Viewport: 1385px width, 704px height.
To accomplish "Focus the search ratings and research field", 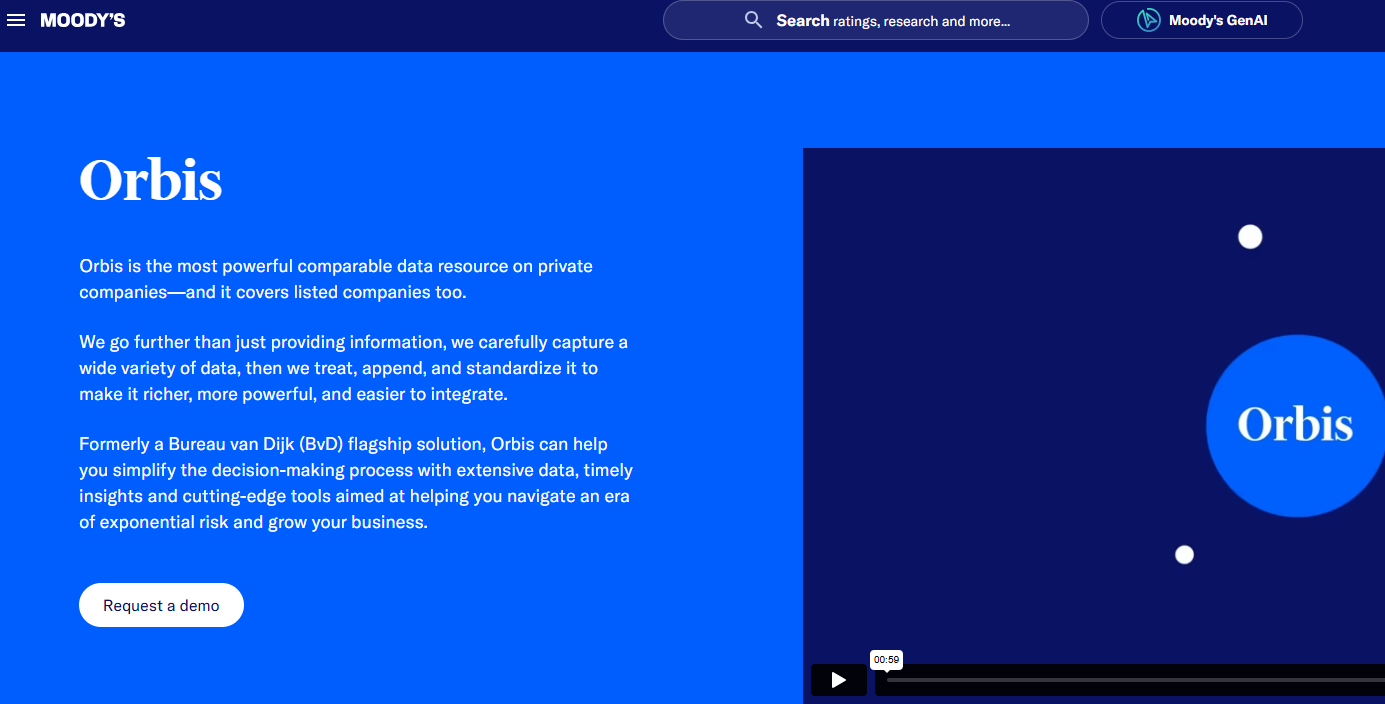I will click(875, 20).
